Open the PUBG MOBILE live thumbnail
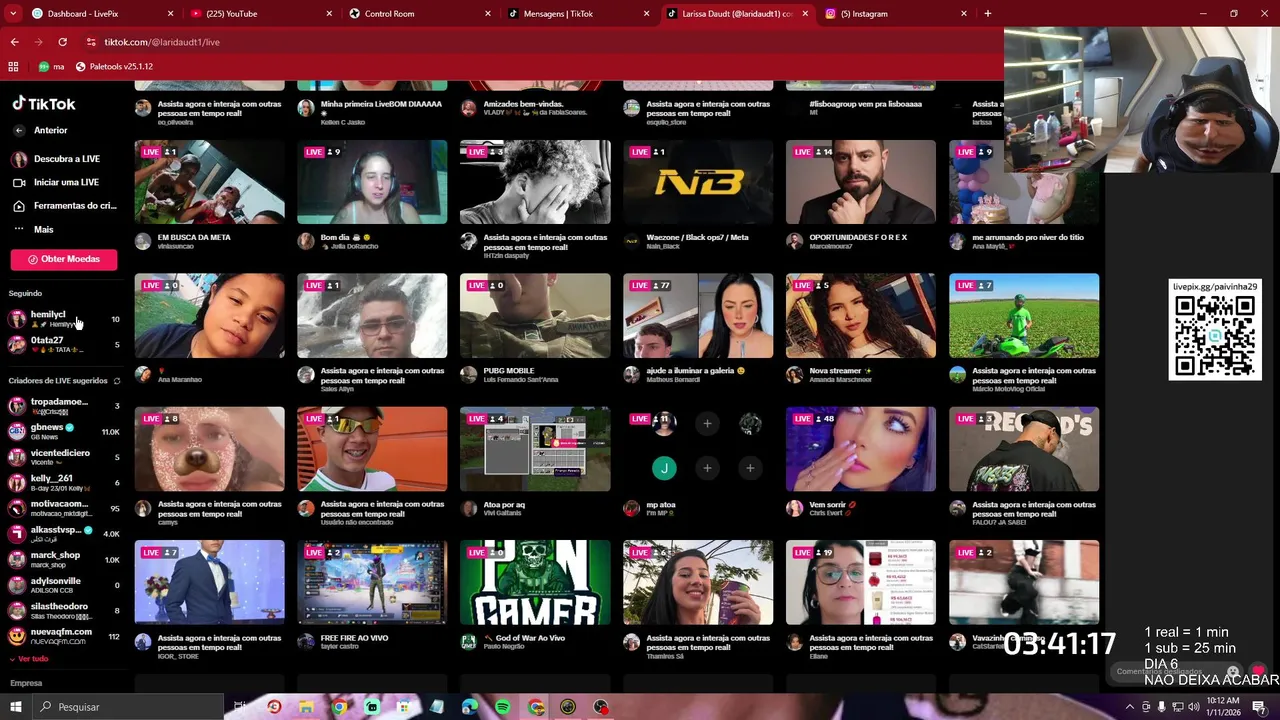Screen dimensions: 1280x720 [535, 315]
